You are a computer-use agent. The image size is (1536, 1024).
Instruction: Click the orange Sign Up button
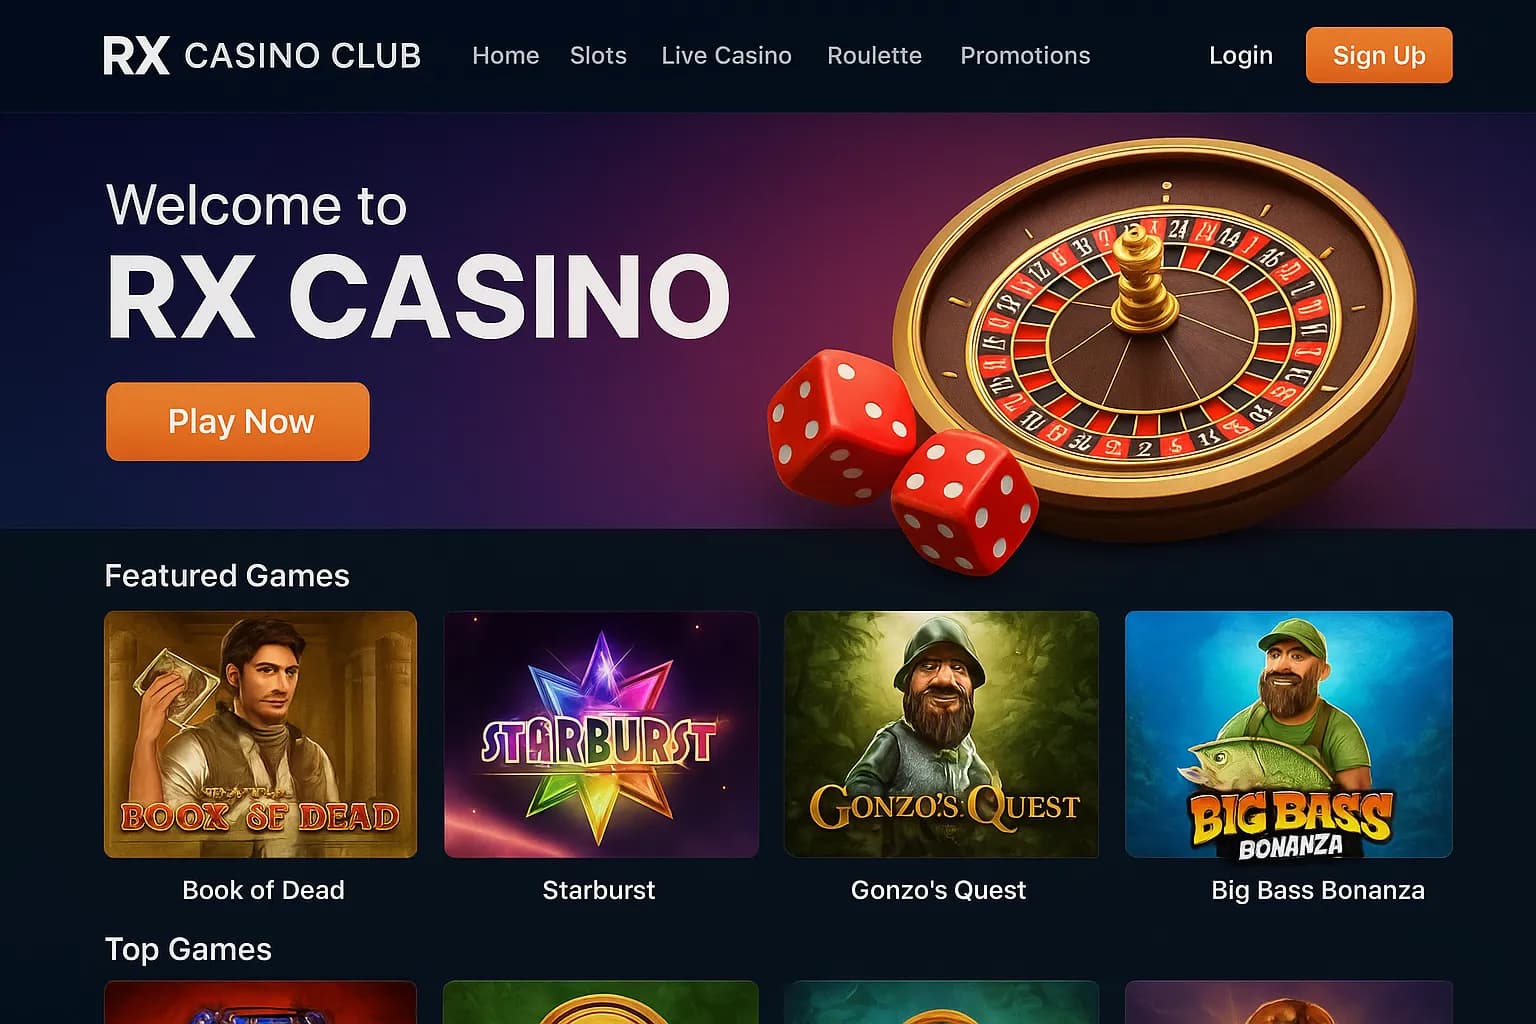[1379, 55]
